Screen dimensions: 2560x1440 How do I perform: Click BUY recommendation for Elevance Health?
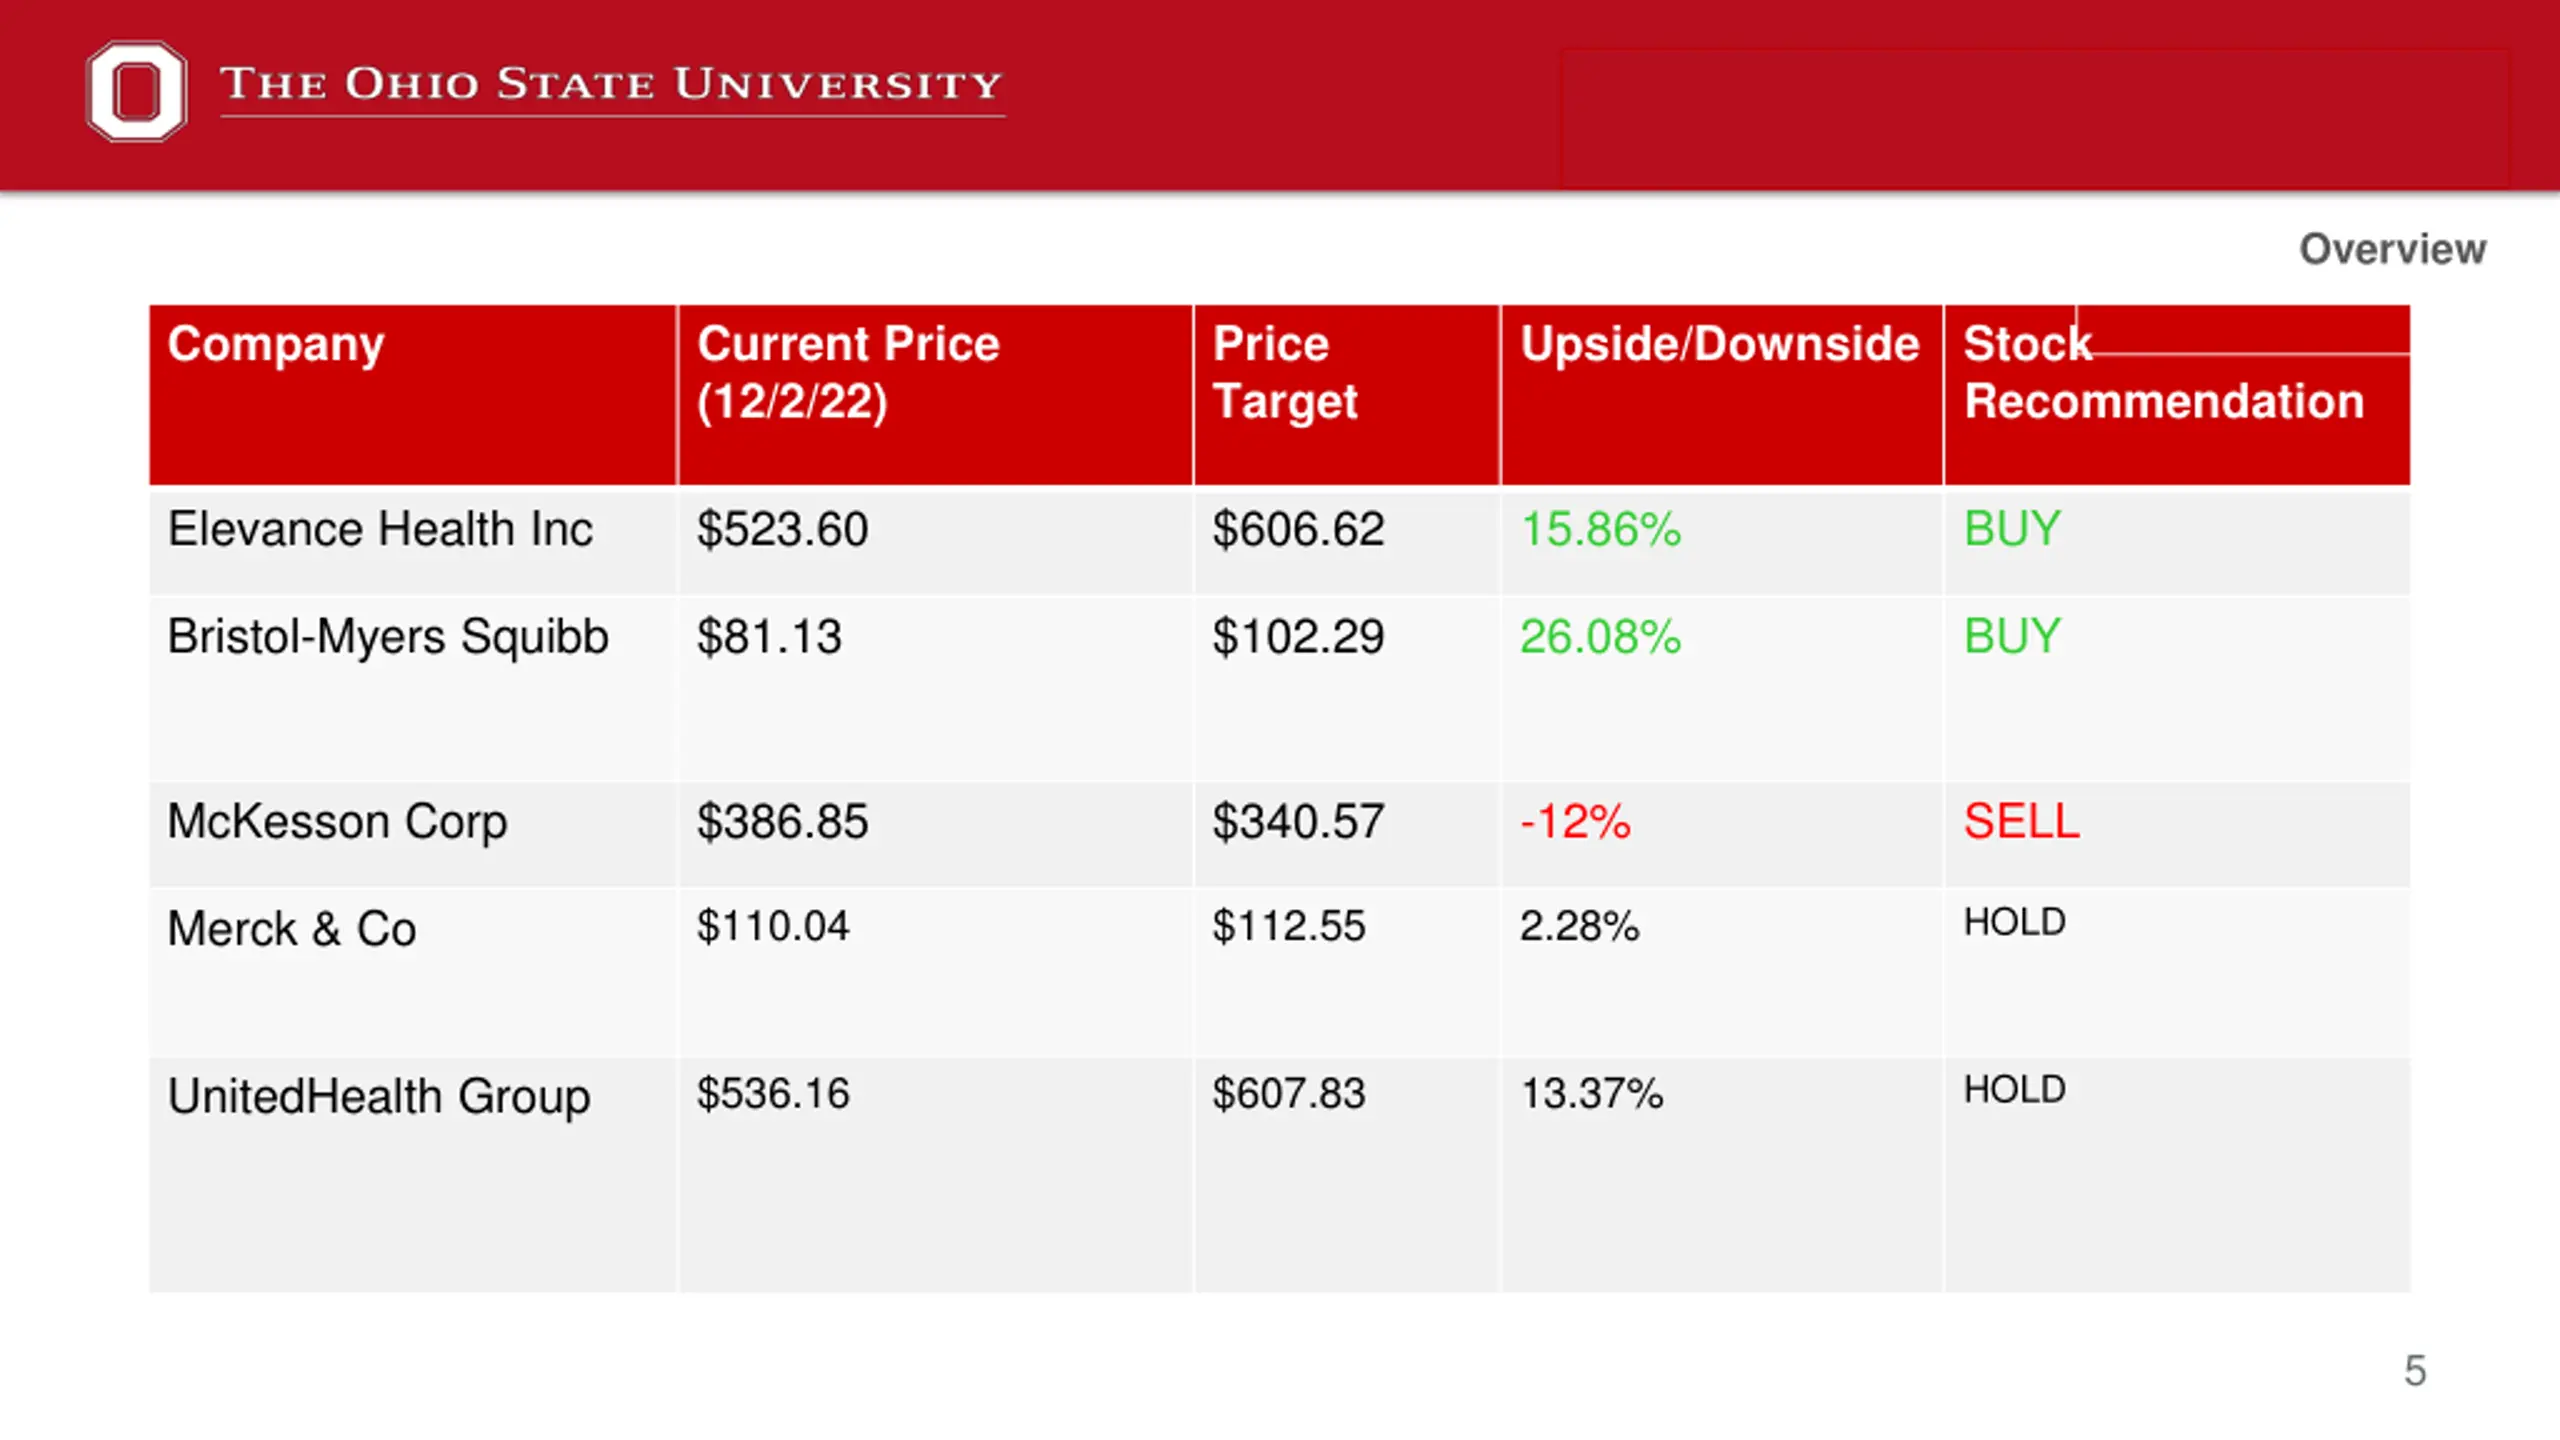pyautogui.click(x=2012, y=528)
